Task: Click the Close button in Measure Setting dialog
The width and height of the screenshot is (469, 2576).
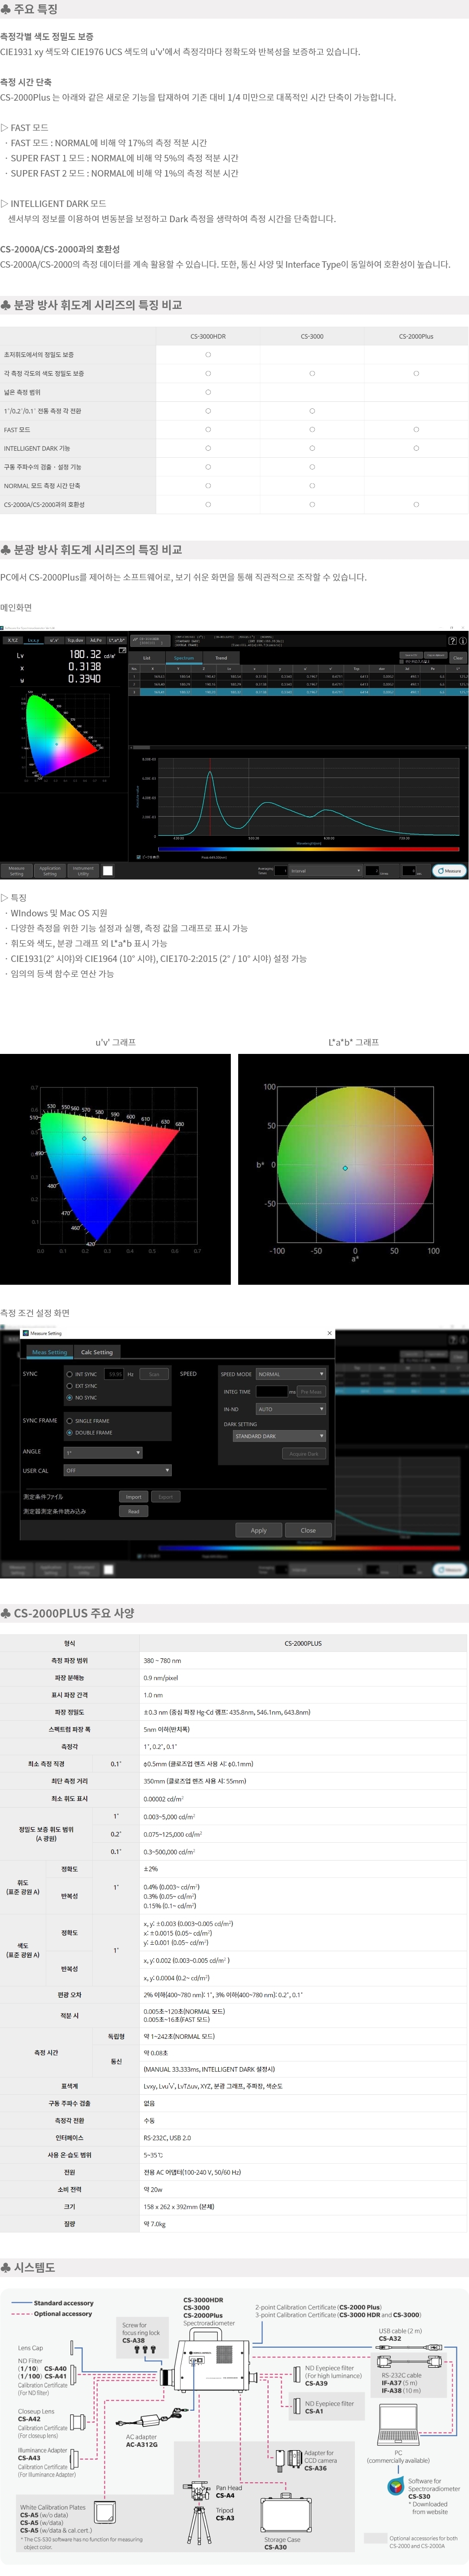Action: 308,1530
